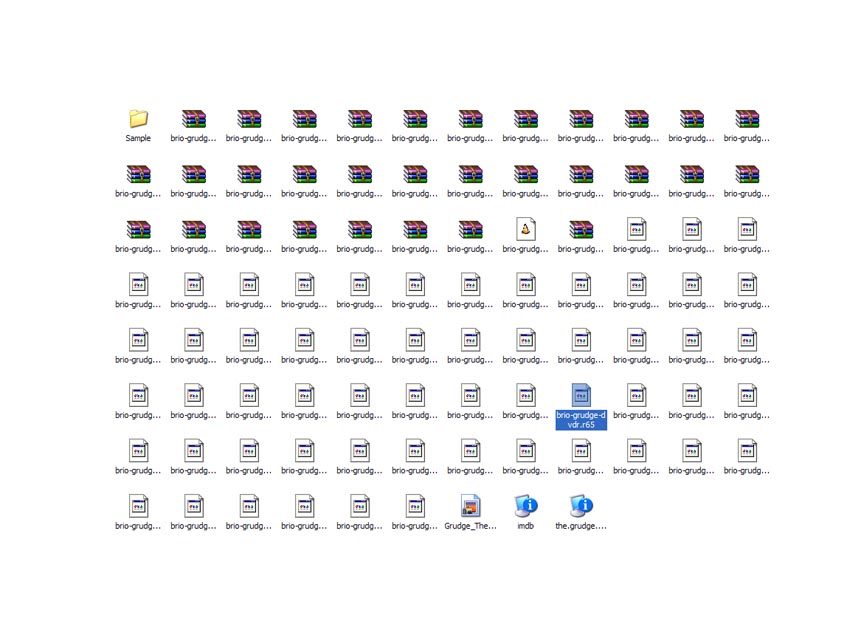Select archive icon directly above the VLC cone file

coord(525,174)
